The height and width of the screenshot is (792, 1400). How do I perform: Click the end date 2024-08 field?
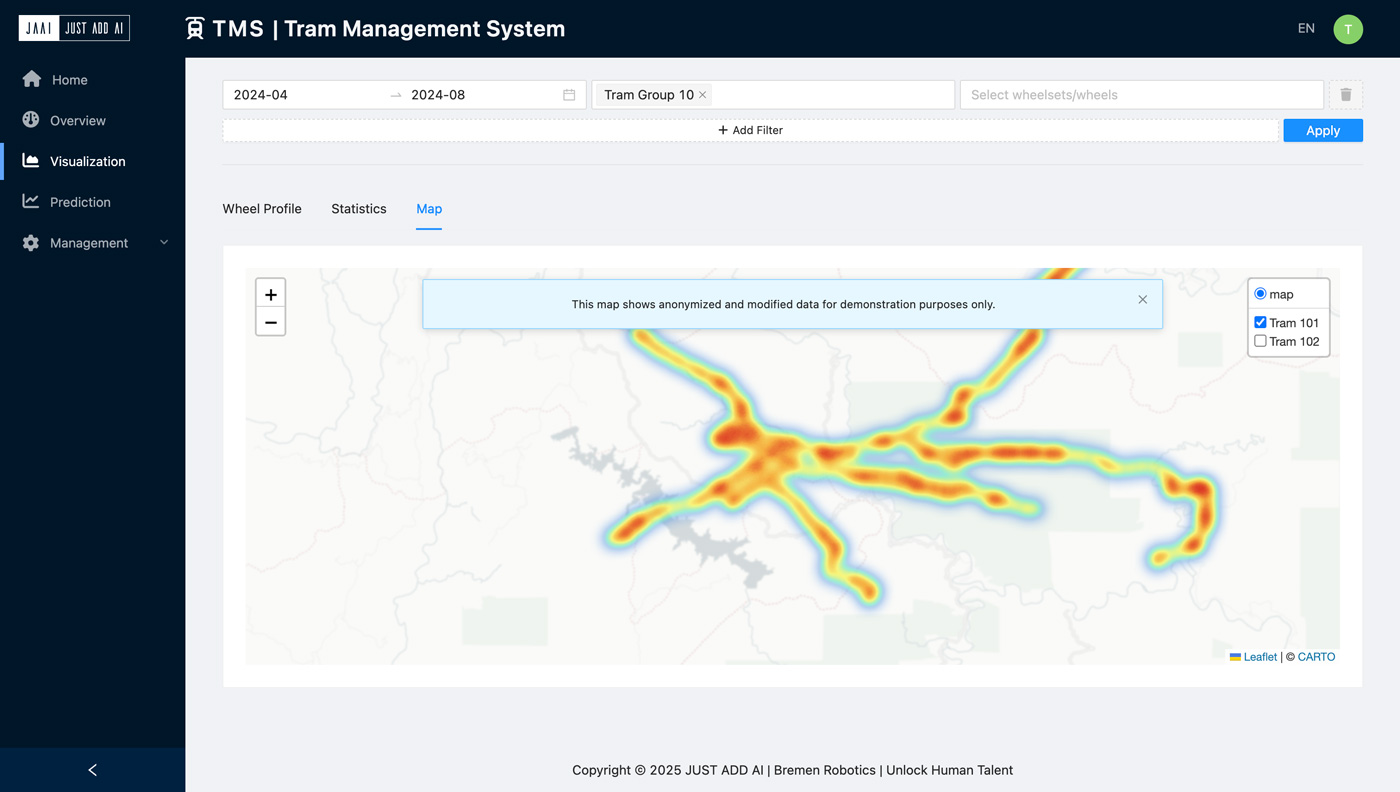[x=482, y=95]
